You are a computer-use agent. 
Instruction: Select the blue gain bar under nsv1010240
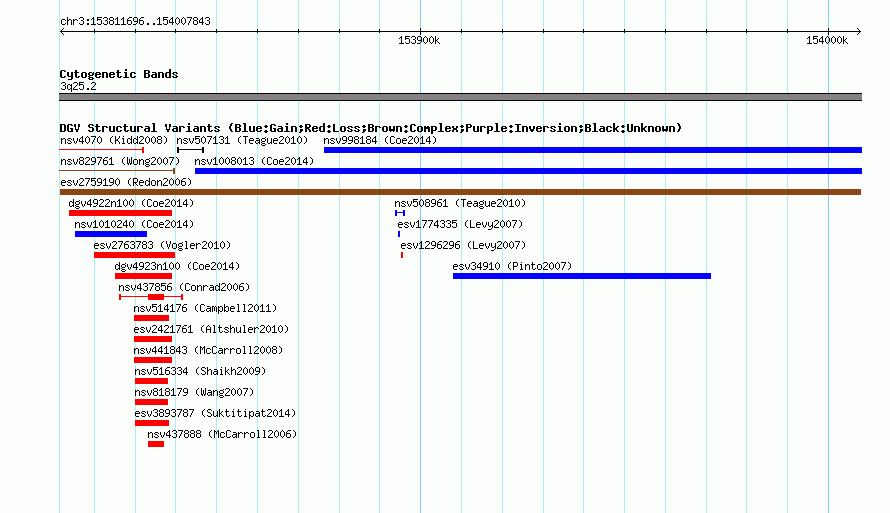[111, 234]
